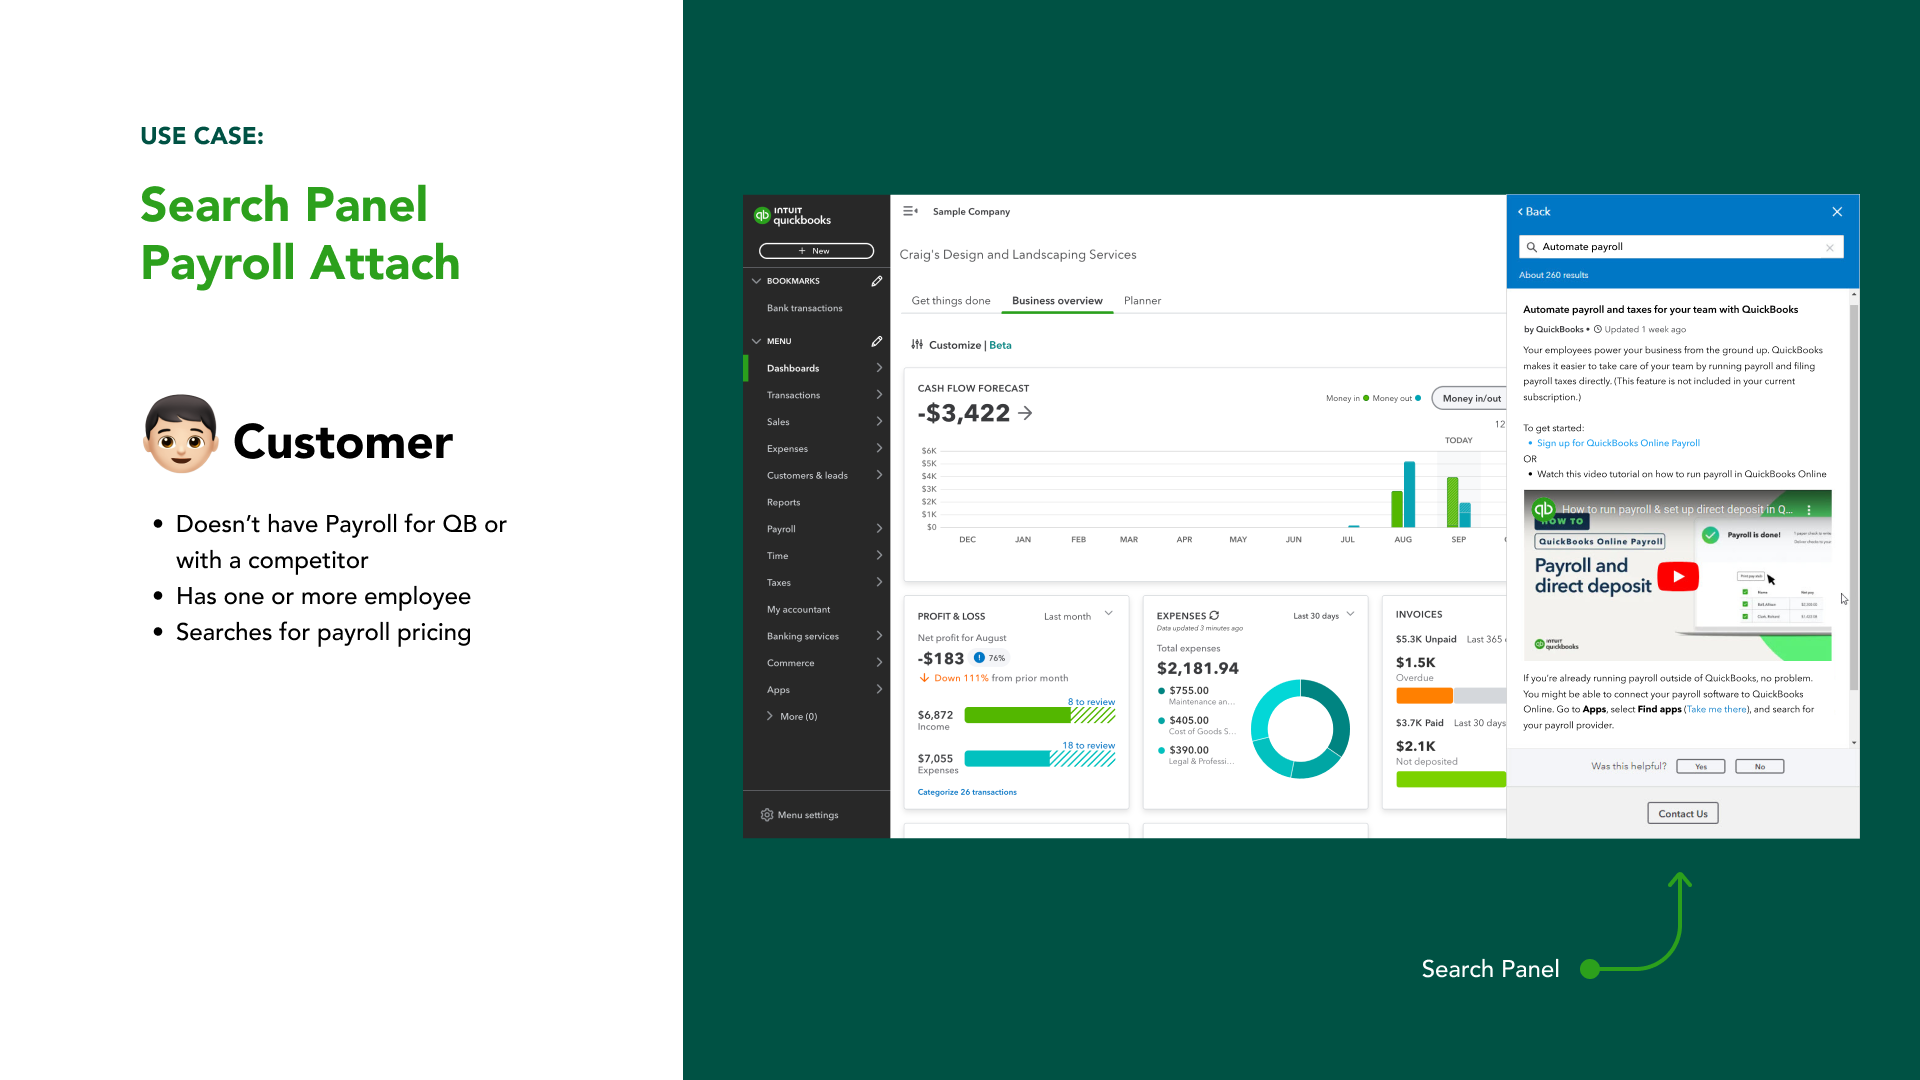1920x1080 pixels.
Task: Edit the menu with pencil icon
Action: (x=876, y=341)
